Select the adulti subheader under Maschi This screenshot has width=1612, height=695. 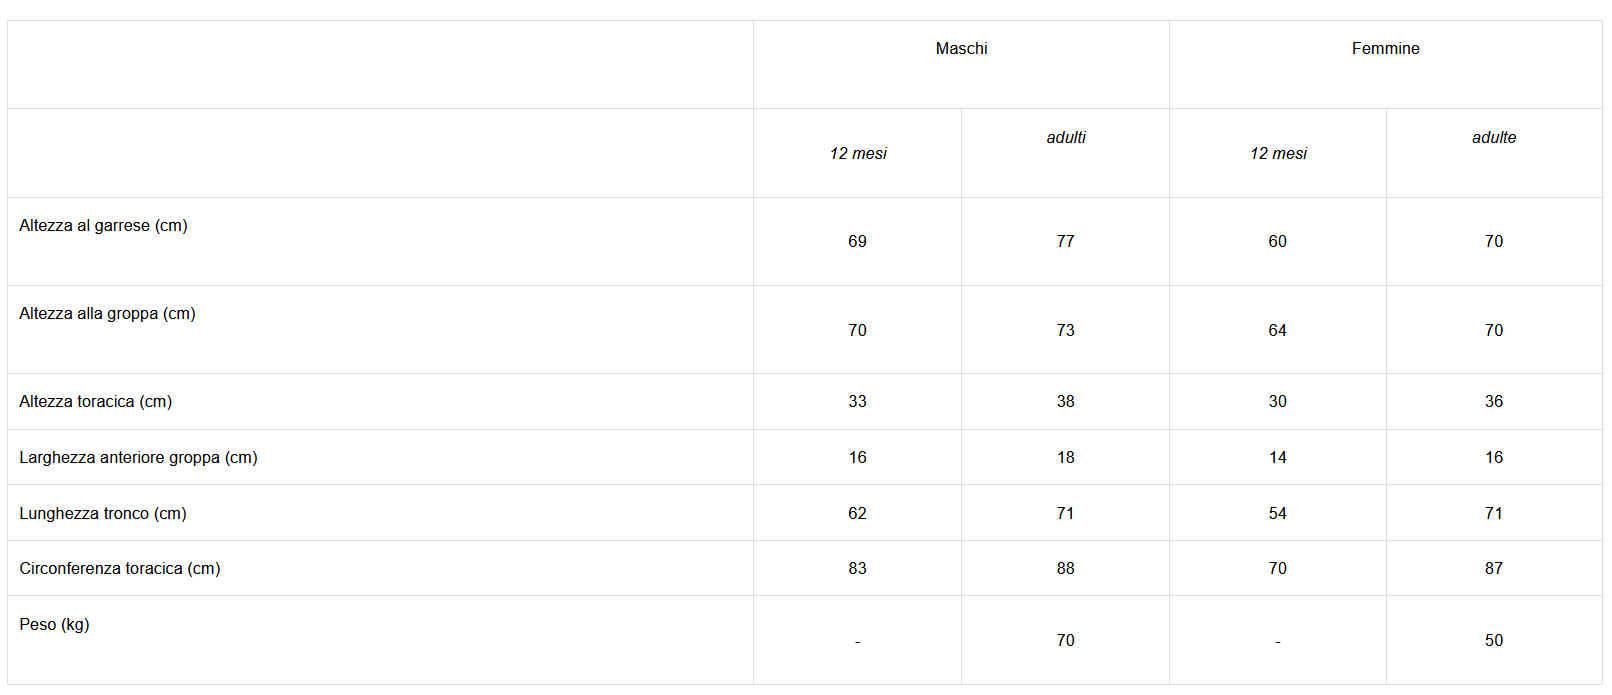click(1065, 137)
